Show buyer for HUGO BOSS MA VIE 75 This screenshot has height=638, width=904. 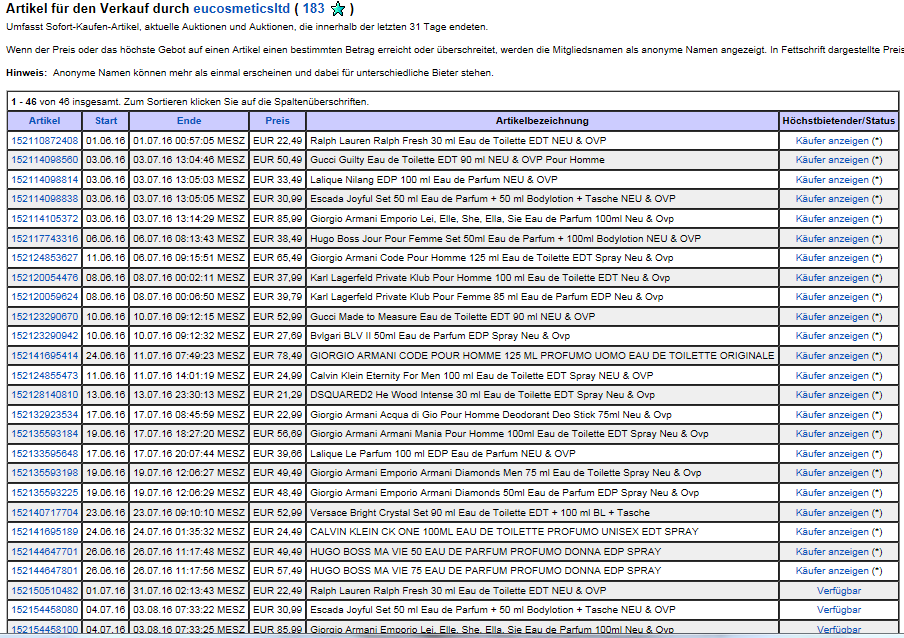pos(832,571)
